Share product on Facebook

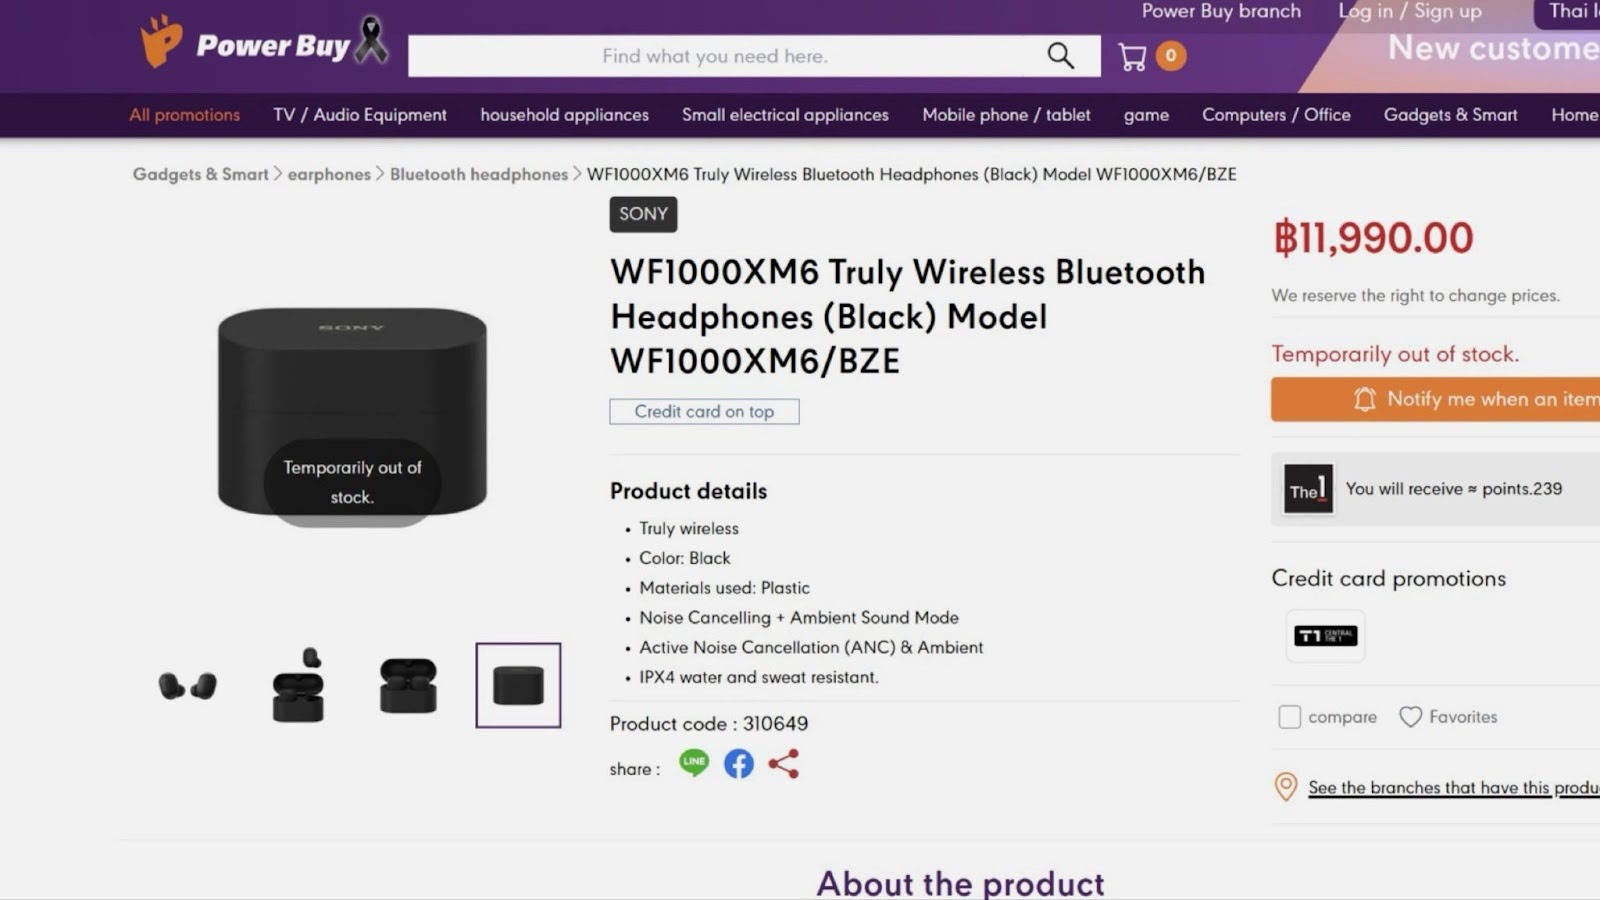click(x=739, y=765)
